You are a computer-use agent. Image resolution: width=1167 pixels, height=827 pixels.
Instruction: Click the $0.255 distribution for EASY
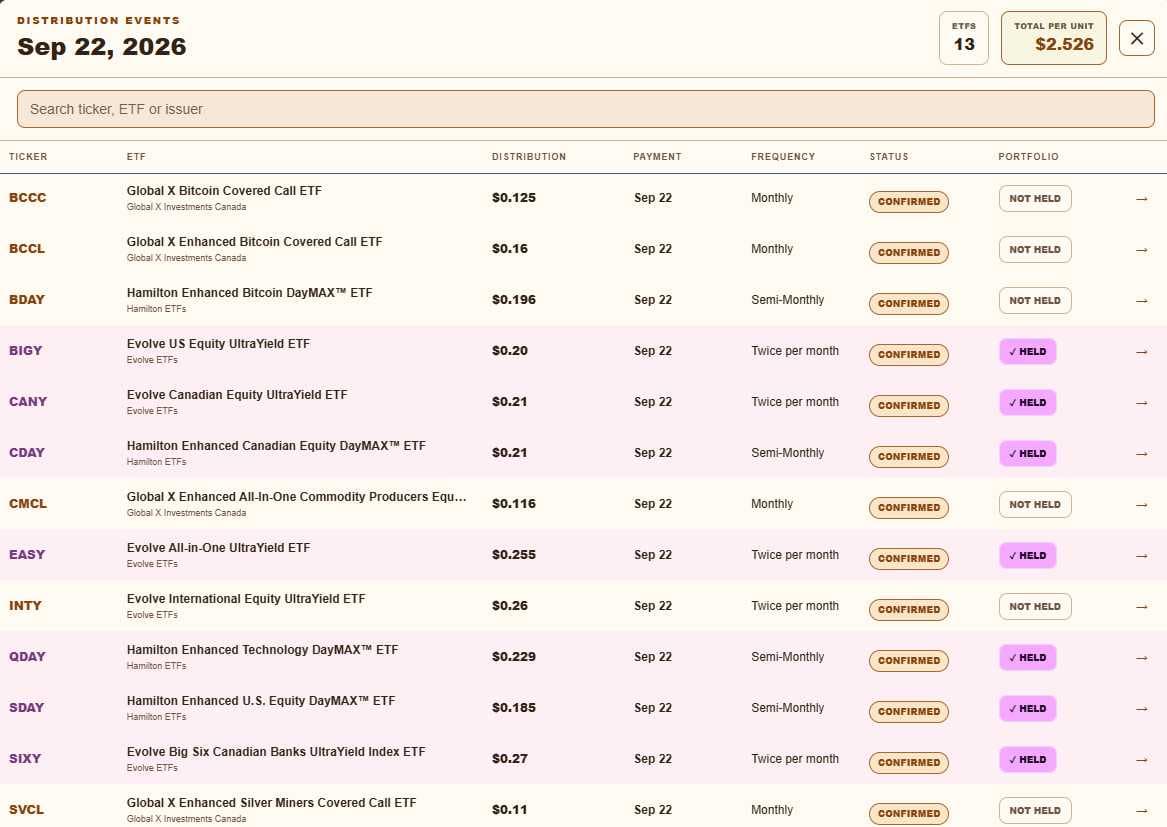click(514, 555)
